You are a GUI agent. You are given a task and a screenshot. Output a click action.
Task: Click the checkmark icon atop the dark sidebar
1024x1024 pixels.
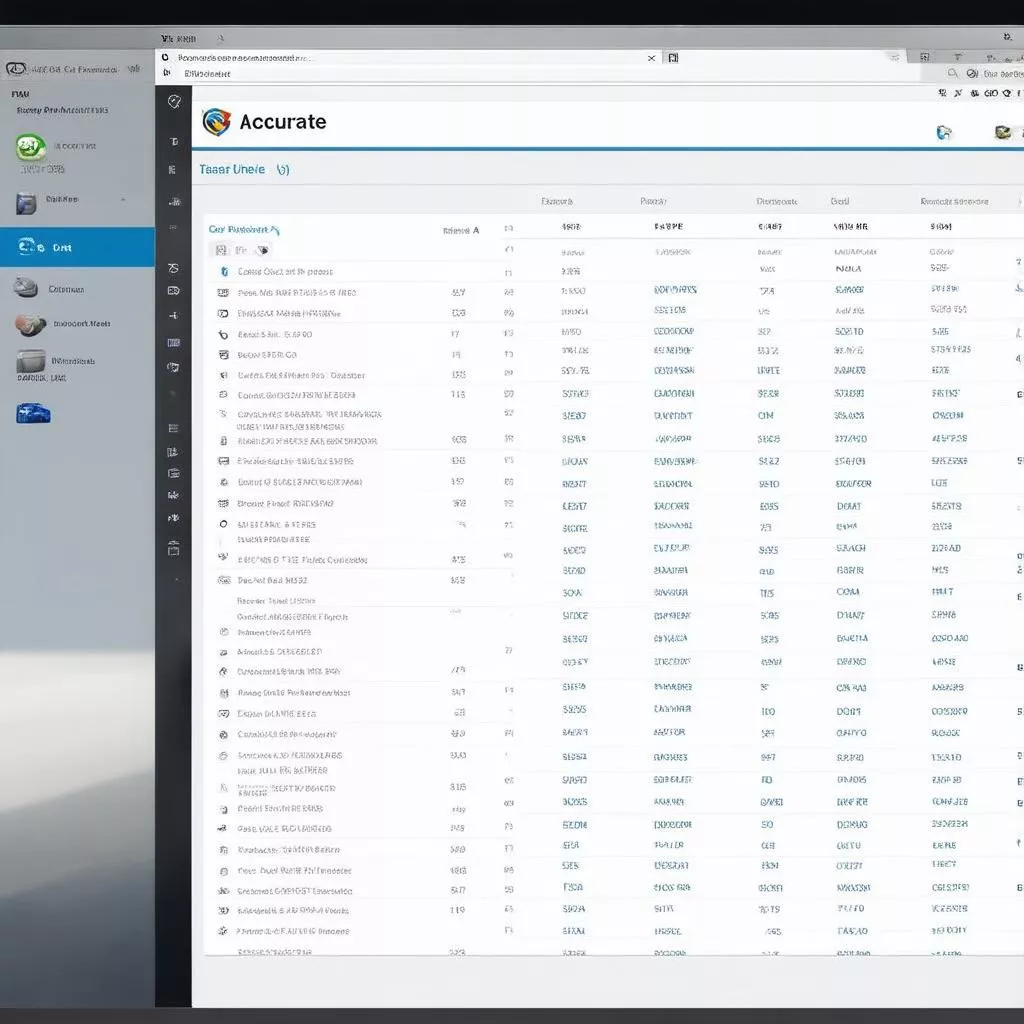click(x=174, y=101)
